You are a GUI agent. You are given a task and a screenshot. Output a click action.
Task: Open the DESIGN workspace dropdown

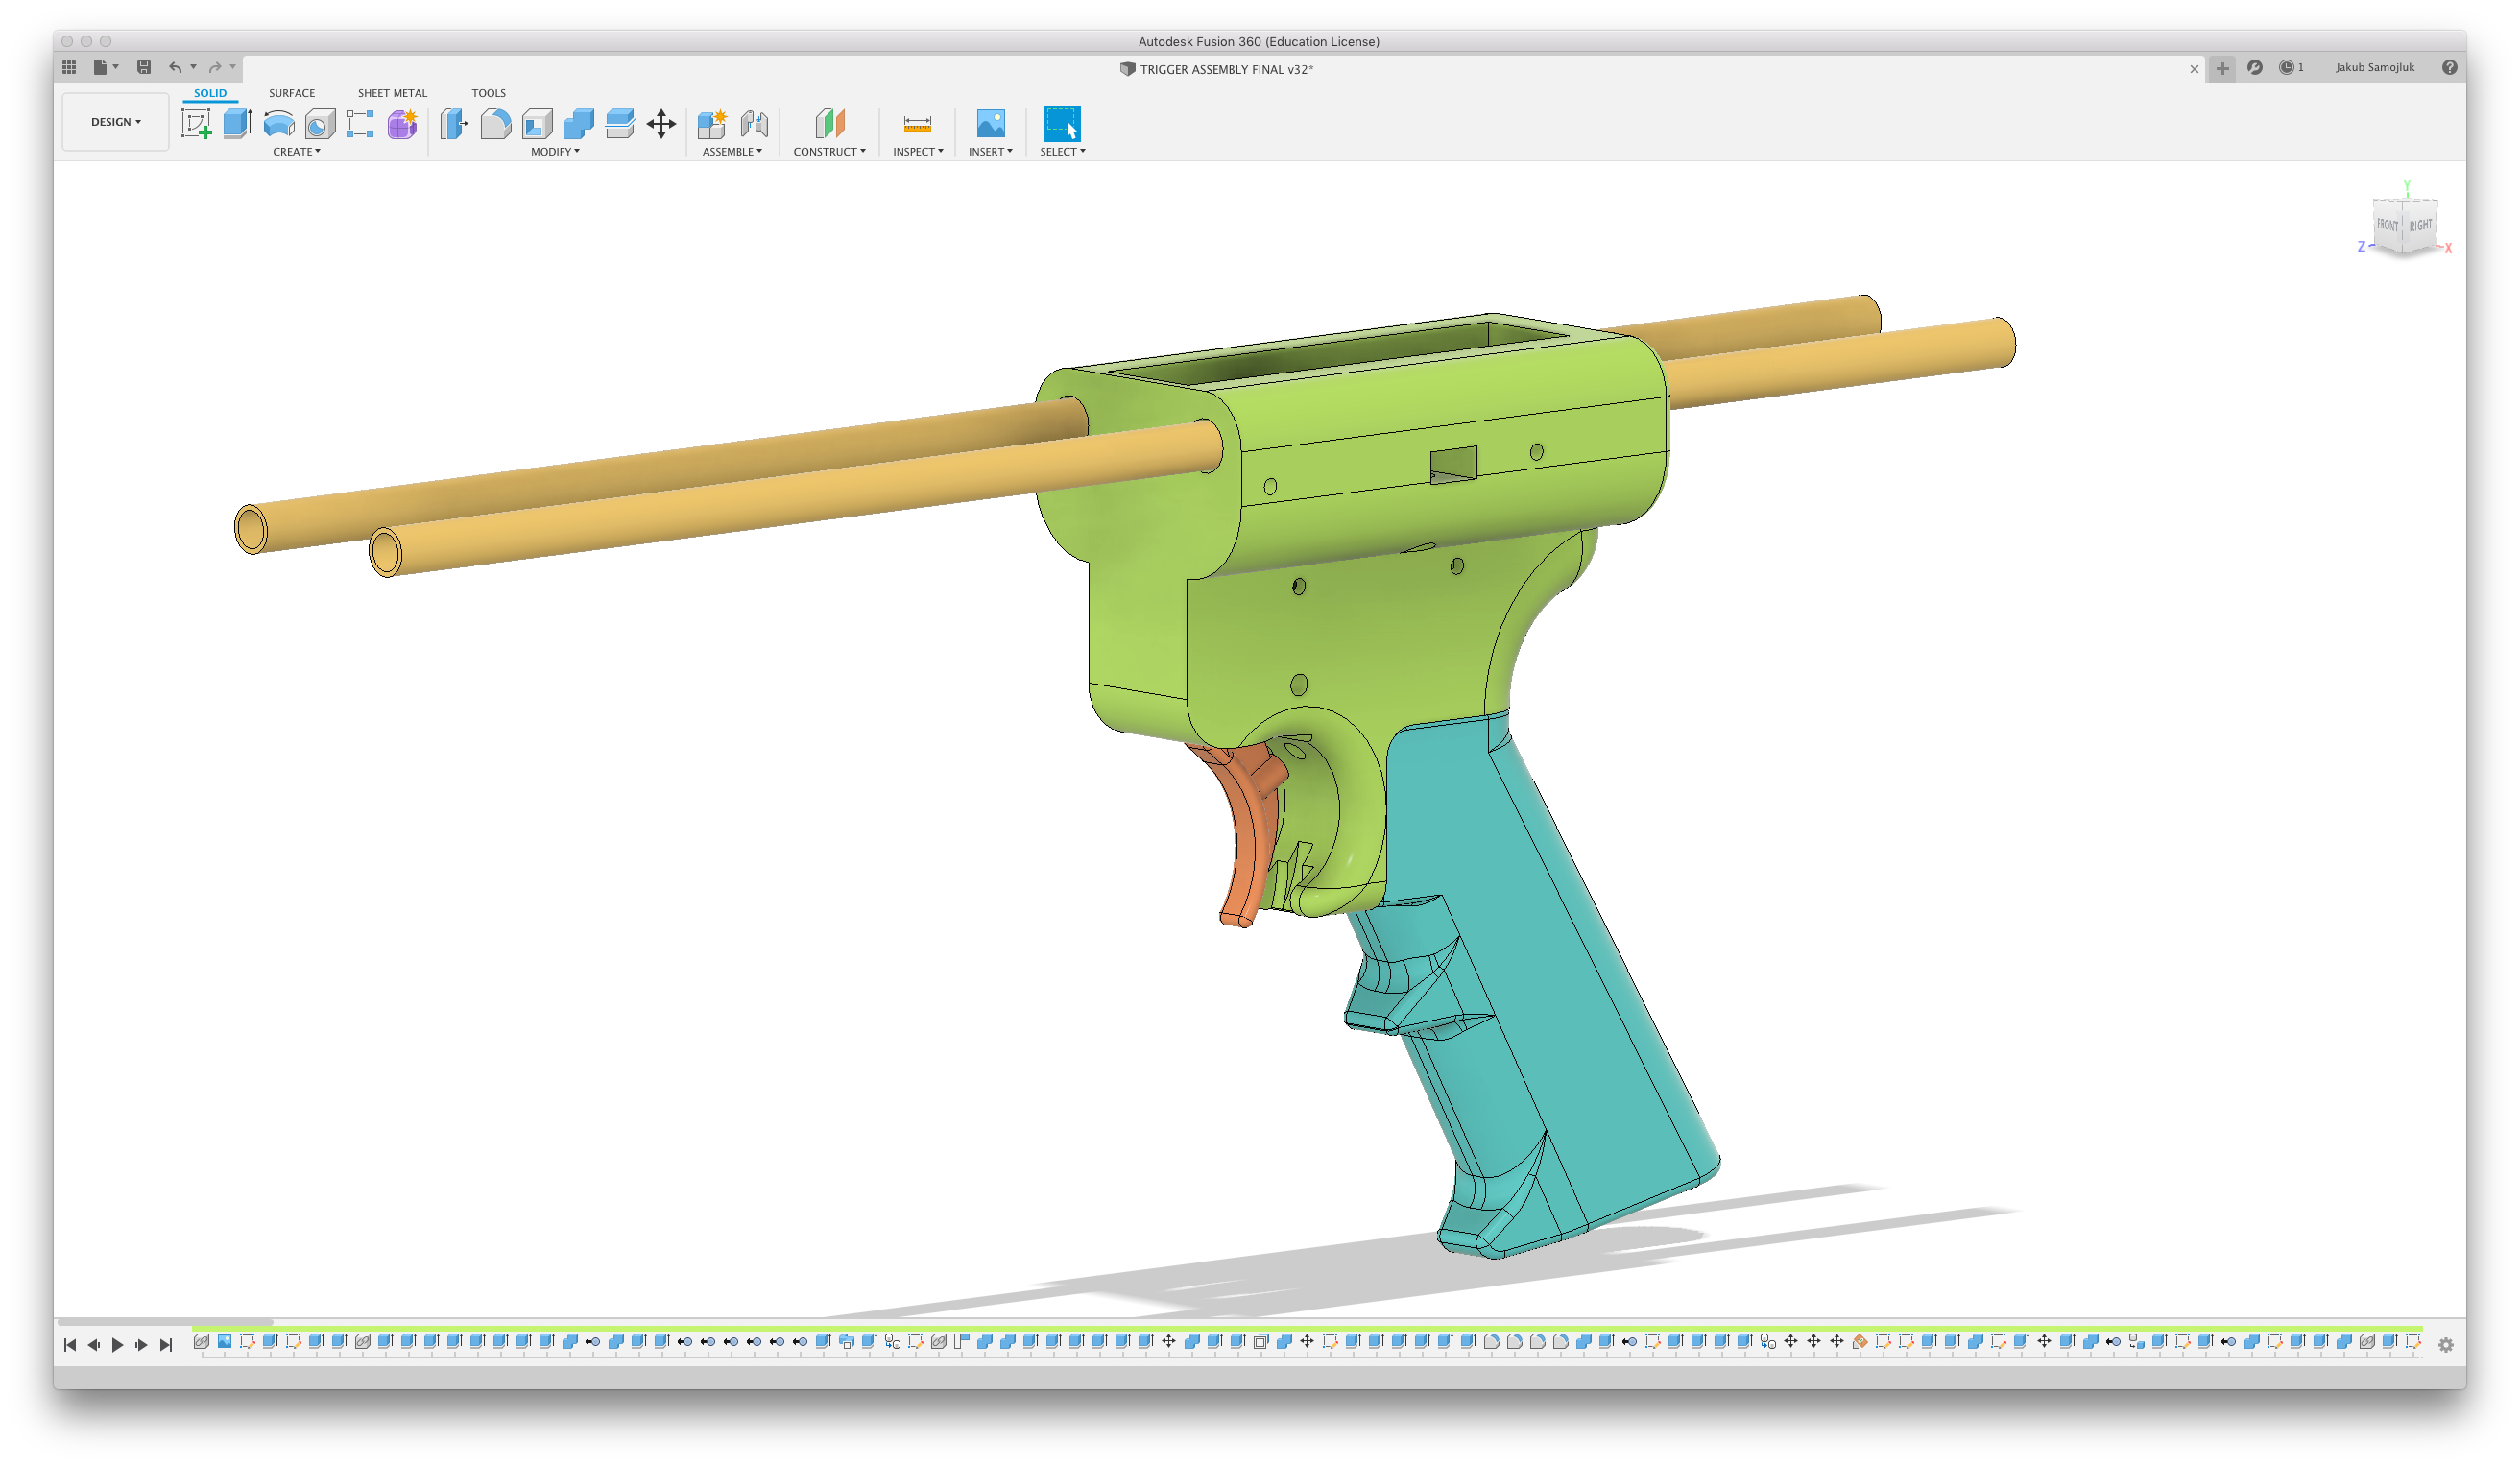[115, 122]
